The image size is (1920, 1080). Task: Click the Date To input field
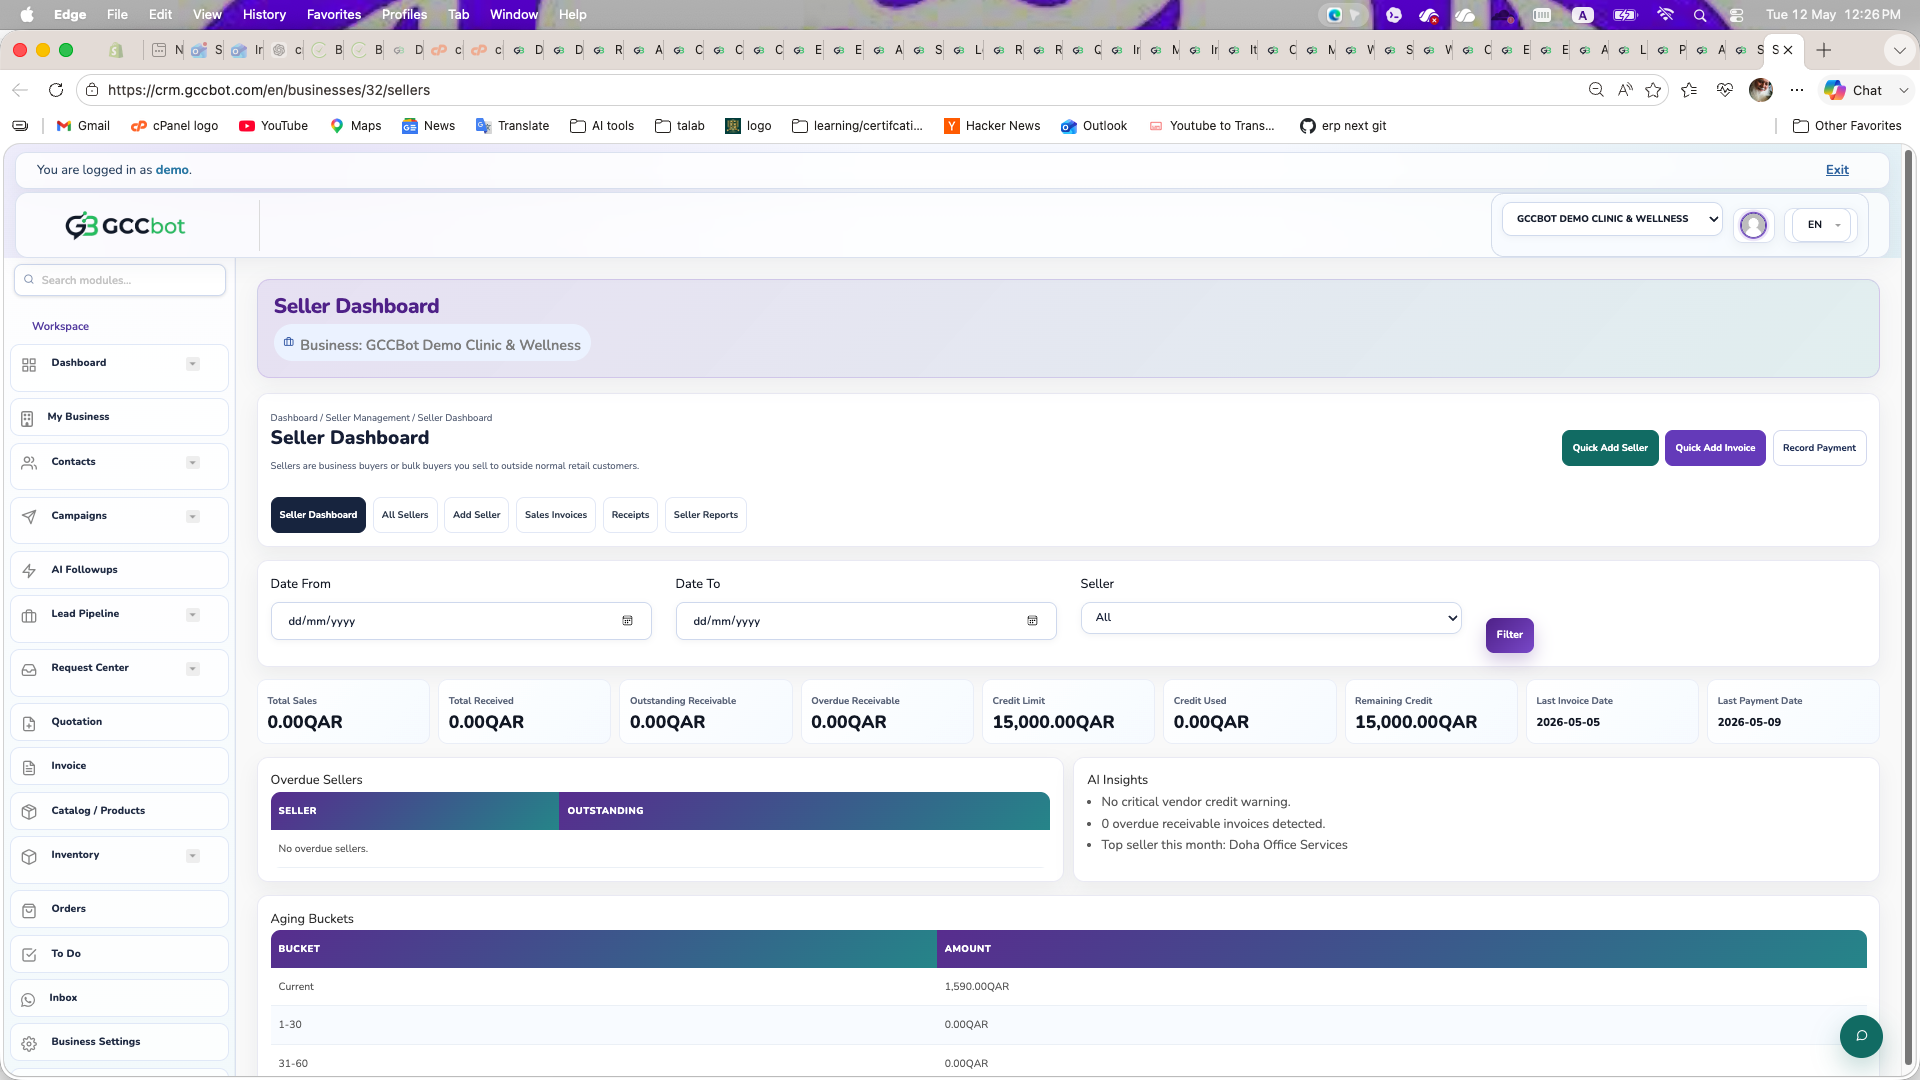tap(866, 621)
